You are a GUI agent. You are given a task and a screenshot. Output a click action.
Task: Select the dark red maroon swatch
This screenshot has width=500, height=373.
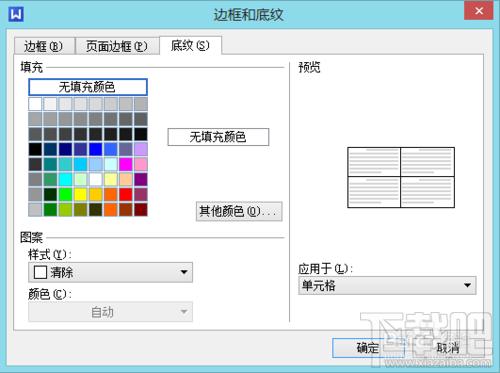coord(141,210)
